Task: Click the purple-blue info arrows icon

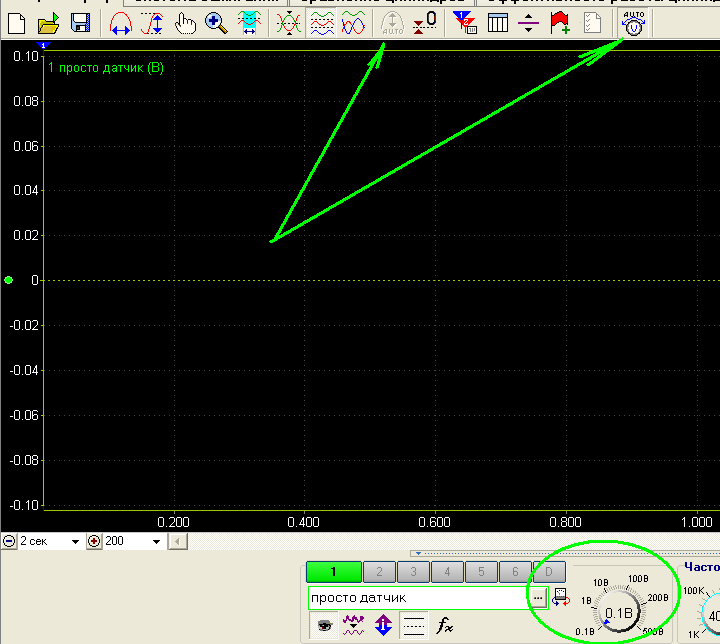Action: [383, 626]
